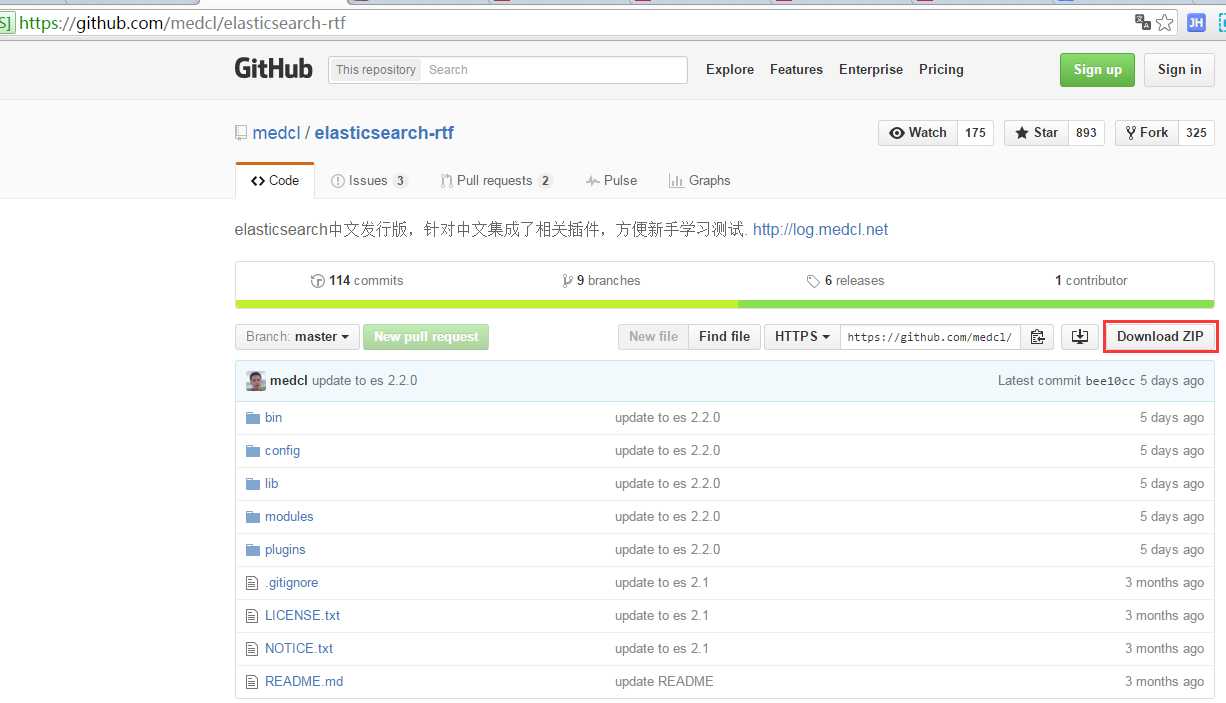Open the bin folder
This screenshot has width=1226, height=703.
[273, 417]
